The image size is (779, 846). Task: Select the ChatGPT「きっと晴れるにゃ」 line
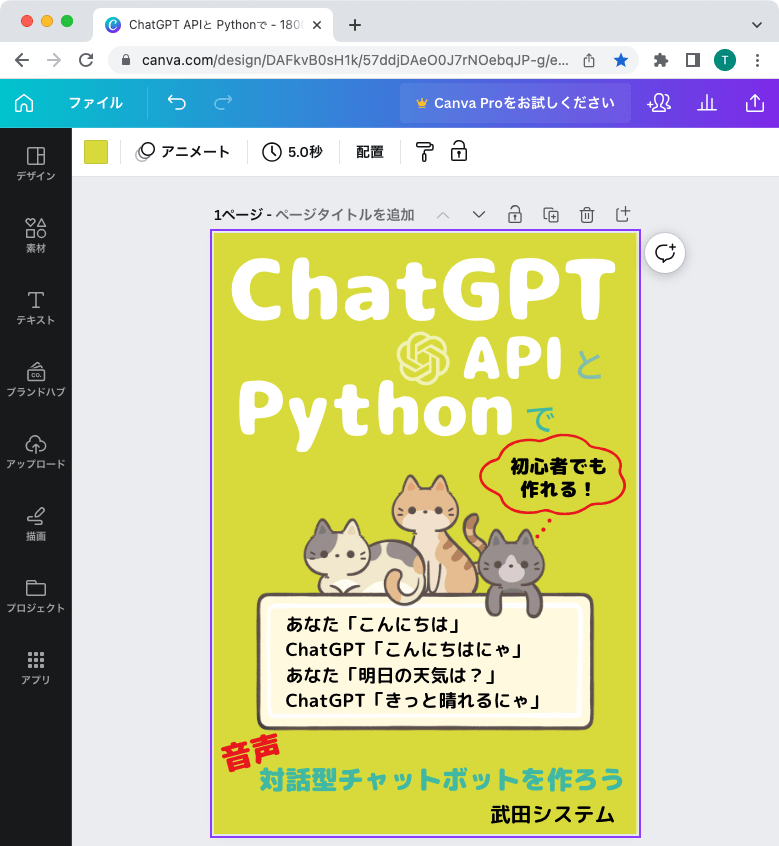412,700
